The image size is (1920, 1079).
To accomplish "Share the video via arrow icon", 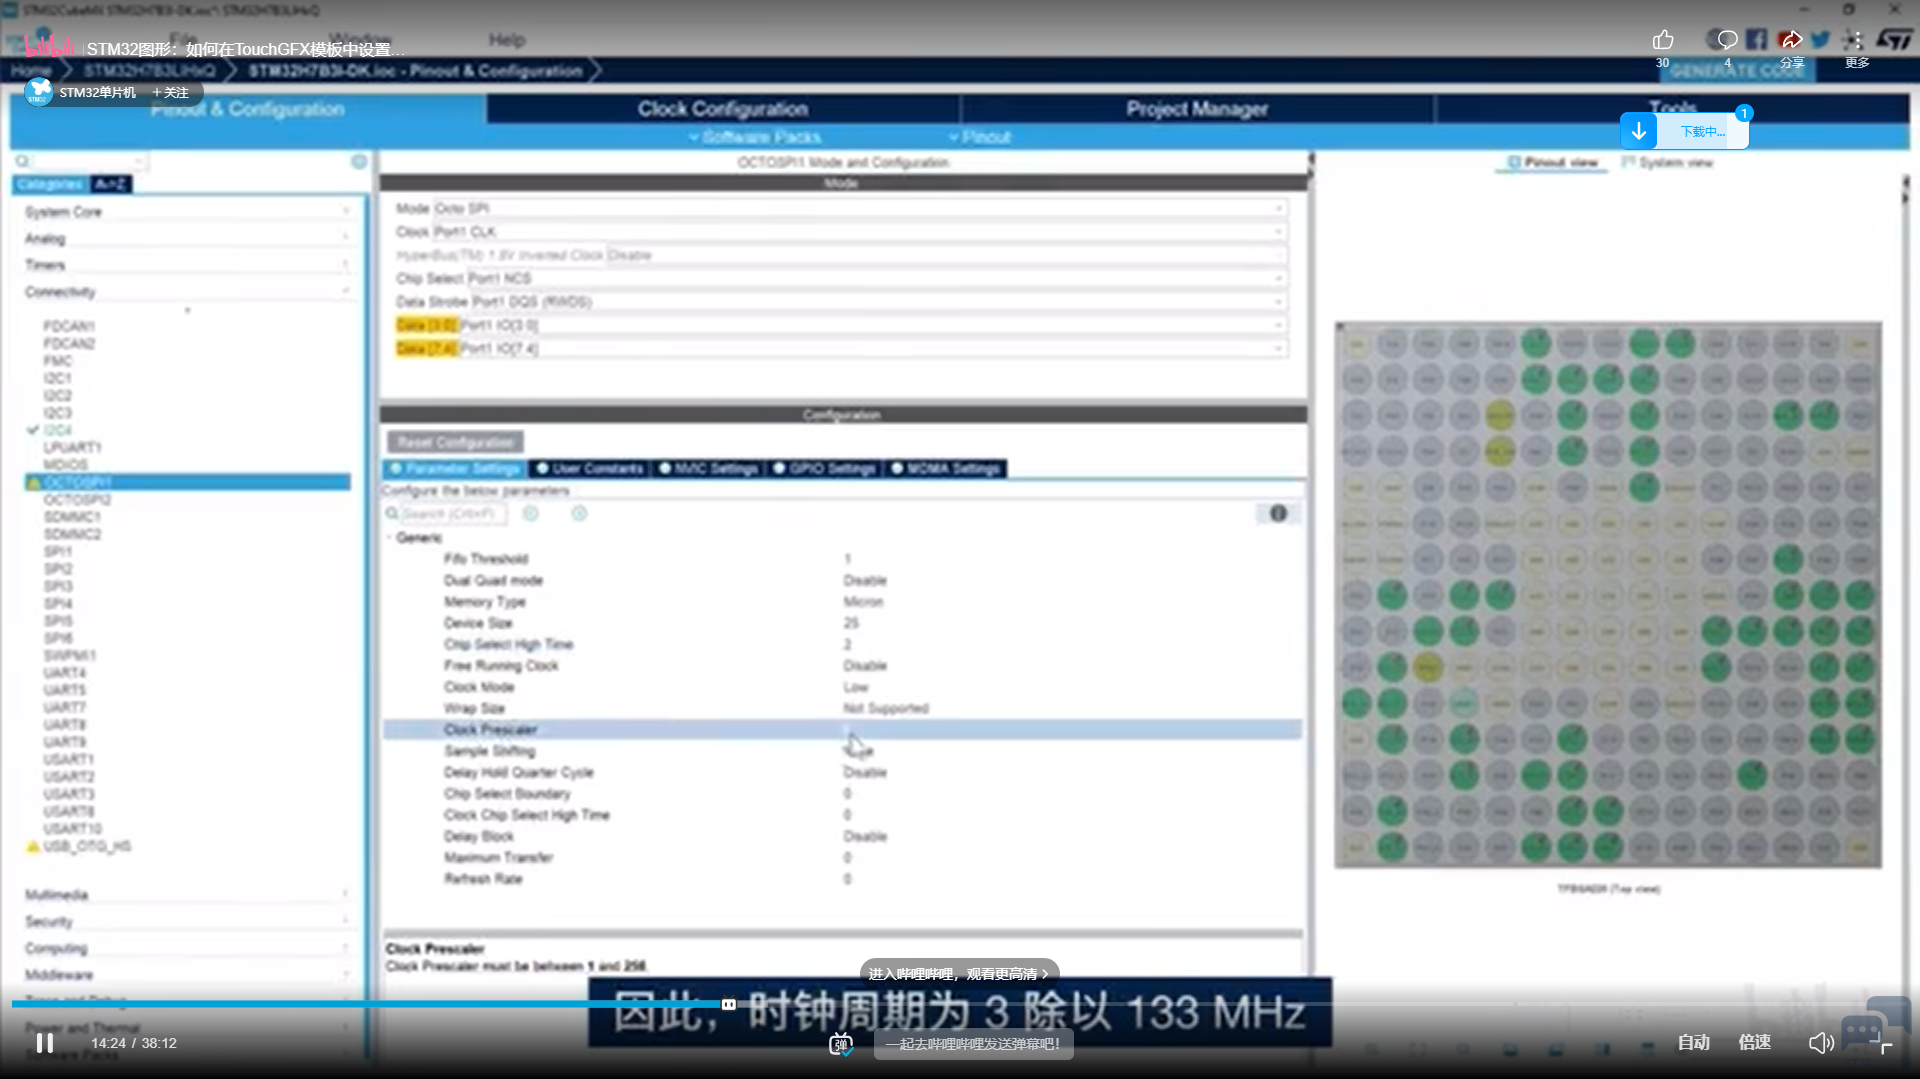I will pyautogui.click(x=1791, y=40).
